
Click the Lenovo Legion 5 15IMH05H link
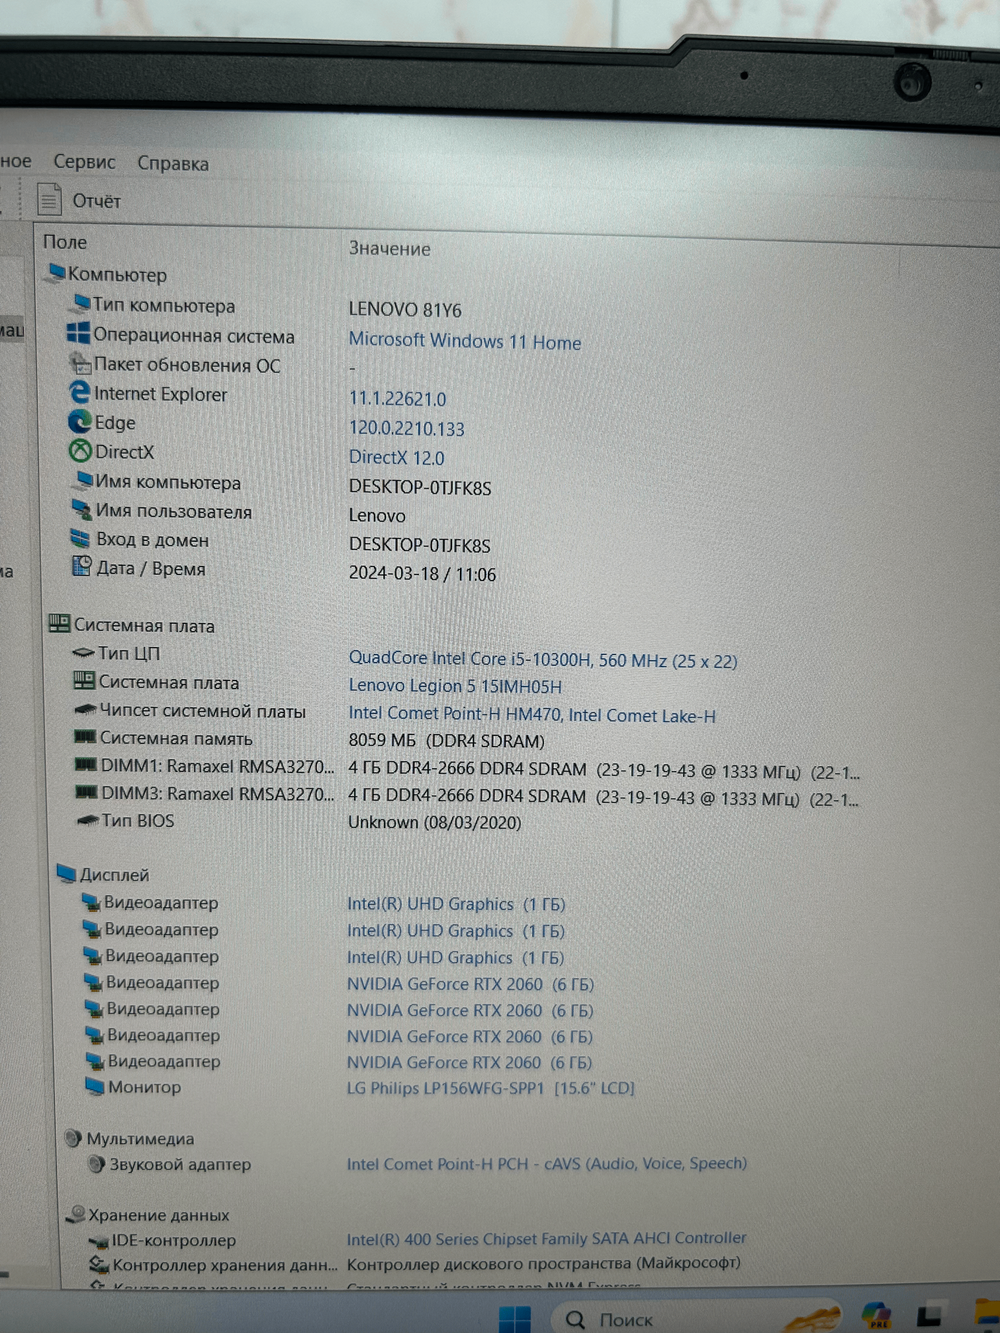click(455, 686)
